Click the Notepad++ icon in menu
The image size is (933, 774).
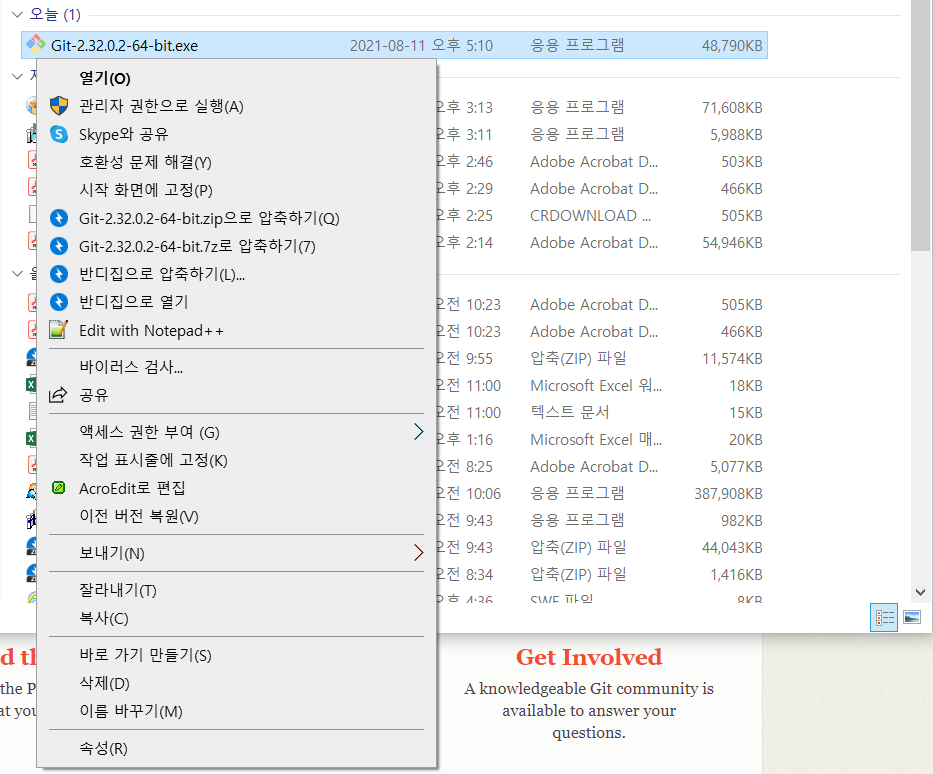pos(59,330)
